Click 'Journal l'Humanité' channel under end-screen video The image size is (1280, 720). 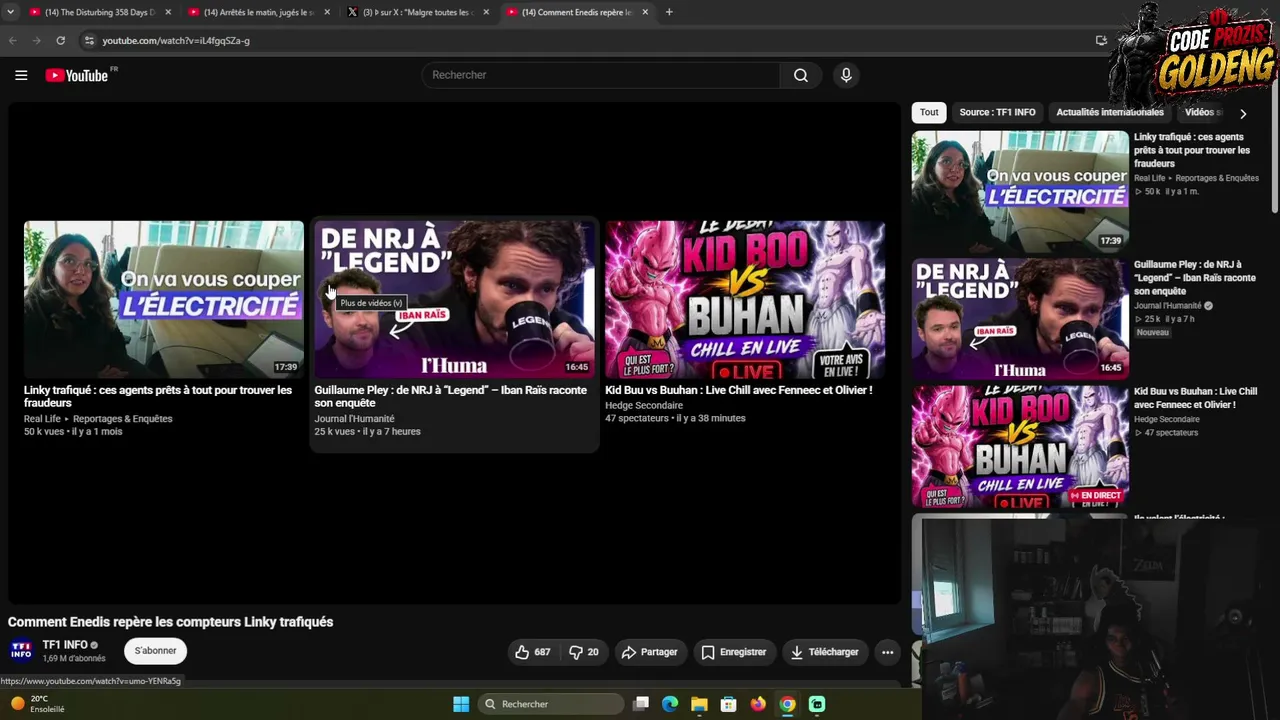coord(354,419)
